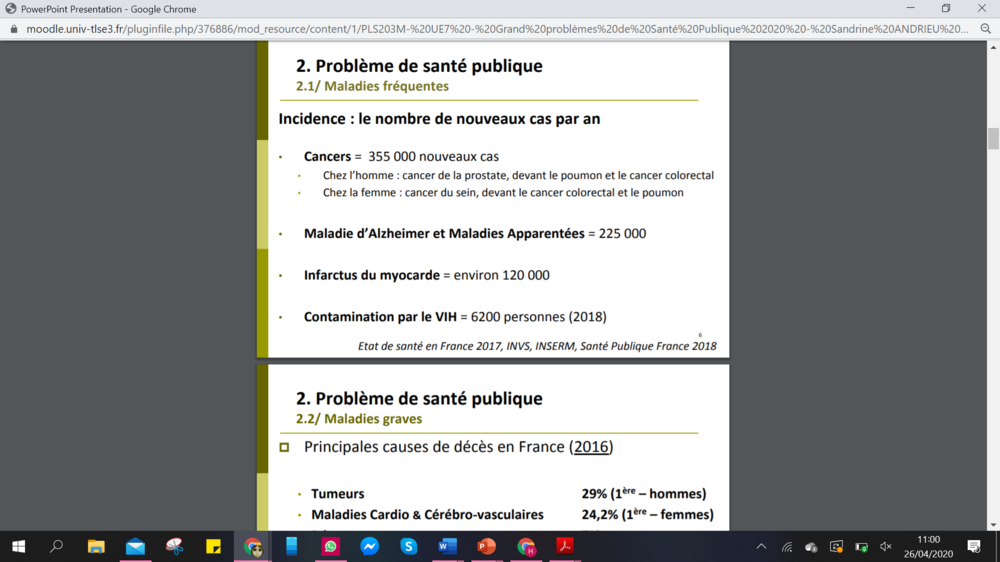Image resolution: width=1000 pixels, height=562 pixels.
Task: Click the site security padlock icon
Action: click(13, 29)
